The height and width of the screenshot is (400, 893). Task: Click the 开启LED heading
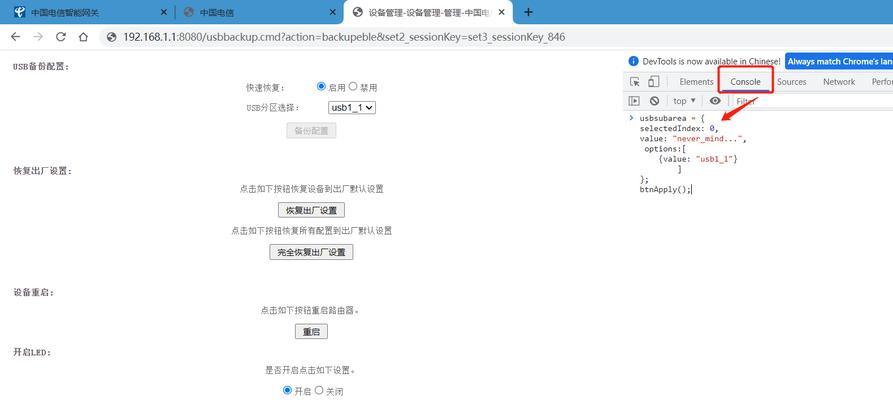pyautogui.click(x=32, y=352)
